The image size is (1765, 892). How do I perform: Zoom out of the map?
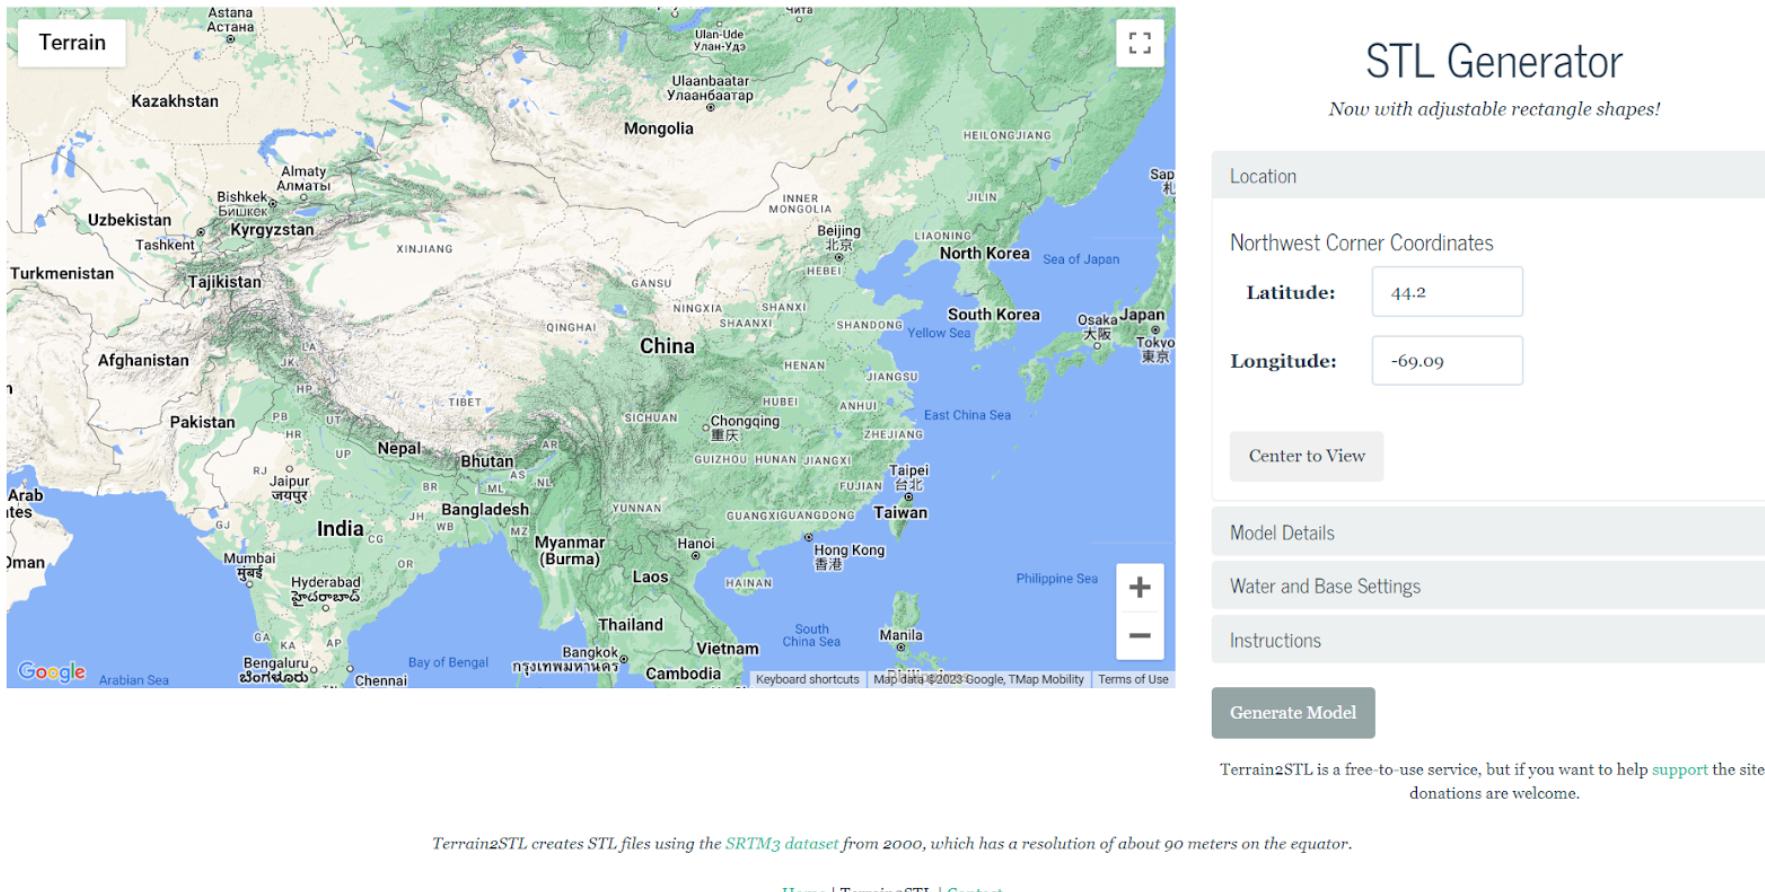tap(1139, 635)
